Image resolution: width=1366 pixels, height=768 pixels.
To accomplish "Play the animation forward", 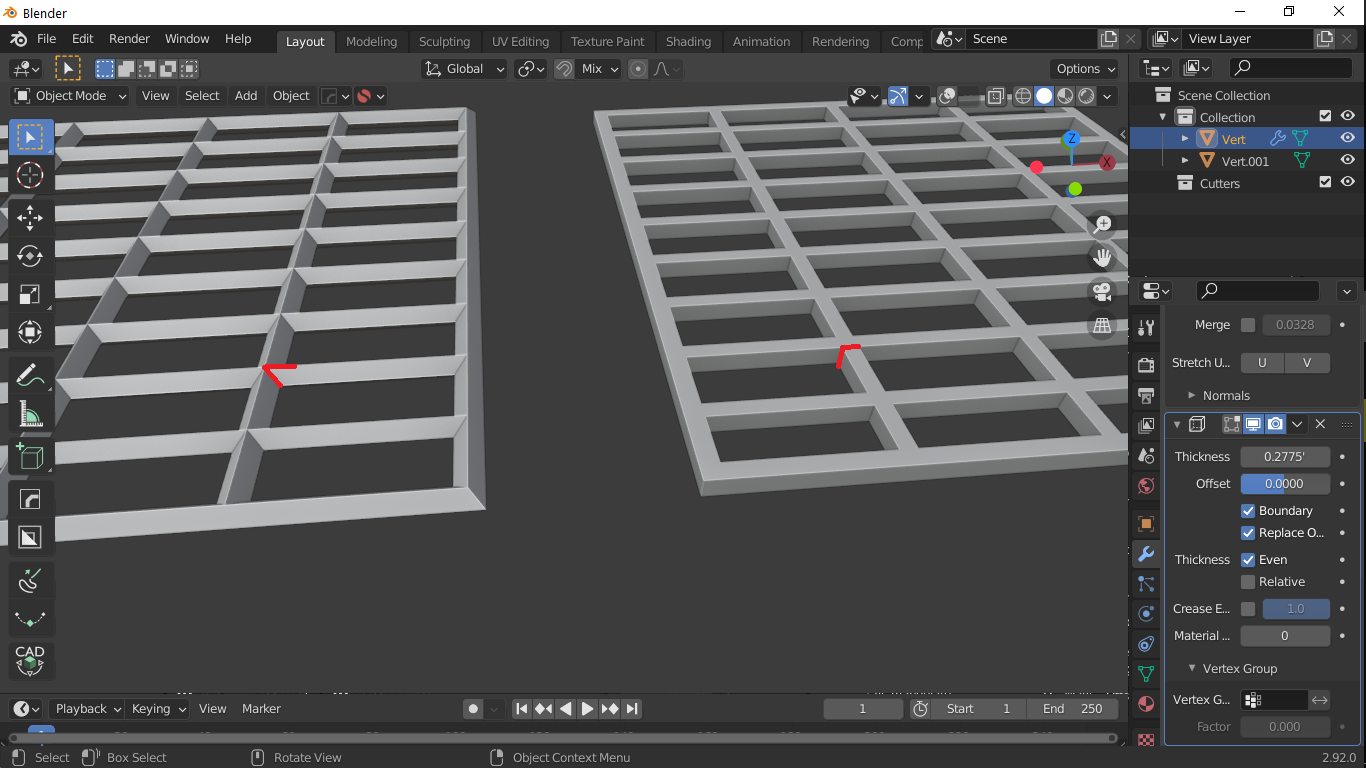I will (587, 709).
